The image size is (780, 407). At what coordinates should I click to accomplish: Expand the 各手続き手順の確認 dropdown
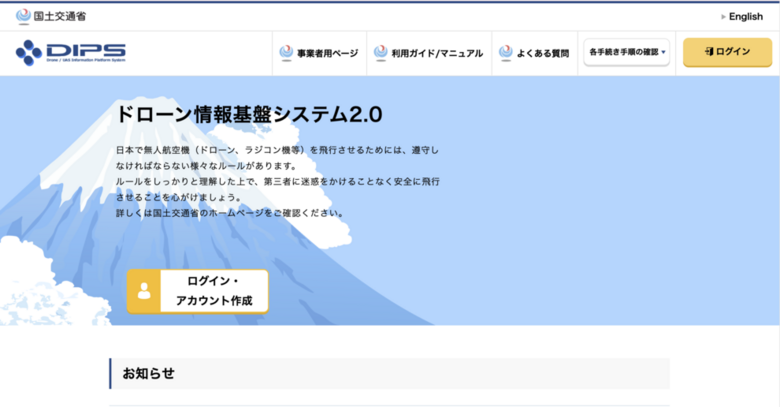point(623,52)
